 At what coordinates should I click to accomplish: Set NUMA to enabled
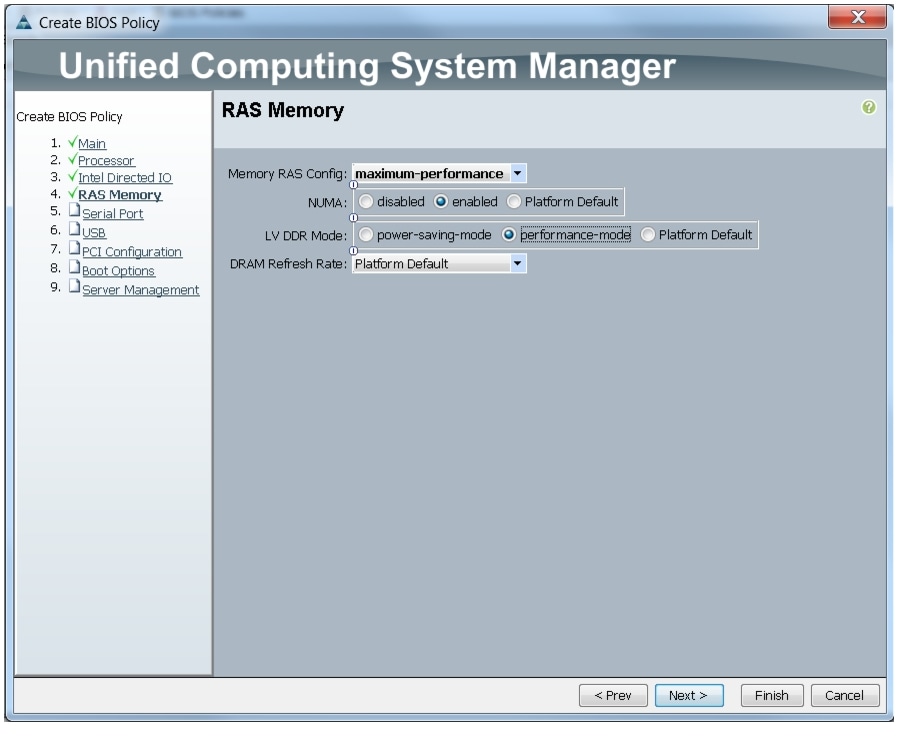(x=441, y=201)
